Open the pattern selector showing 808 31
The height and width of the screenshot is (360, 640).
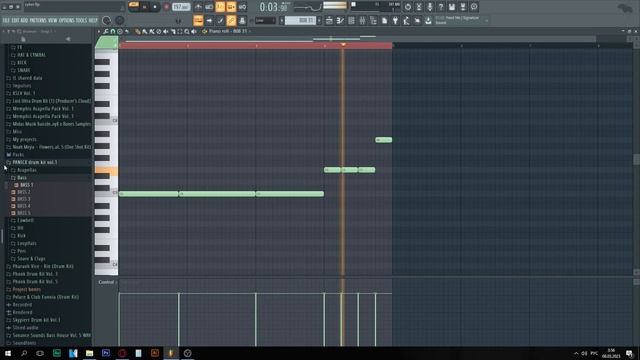click(x=300, y=20)
